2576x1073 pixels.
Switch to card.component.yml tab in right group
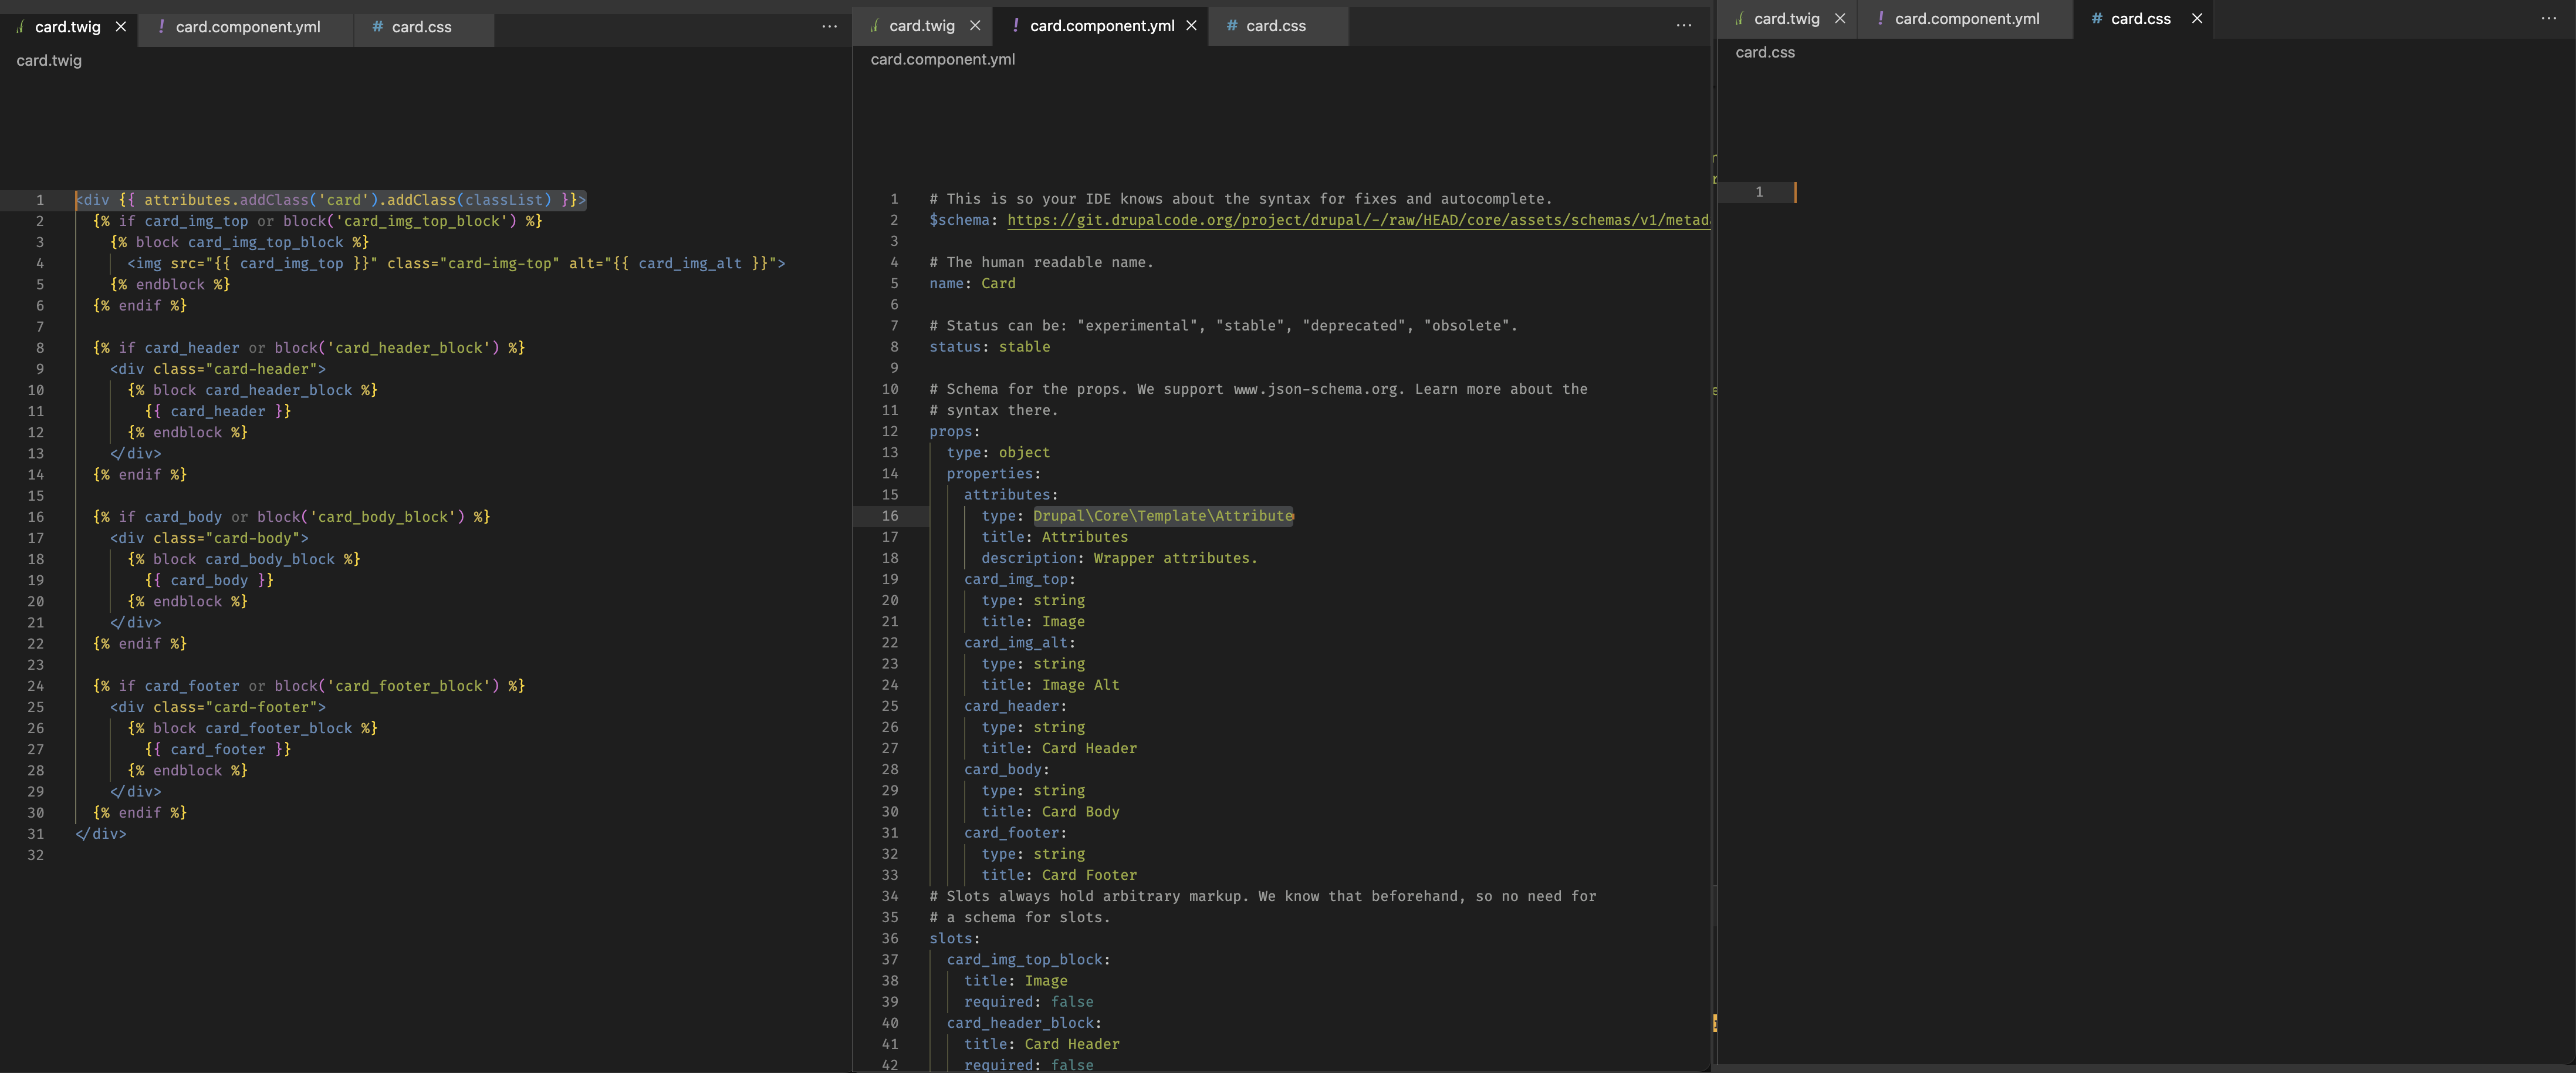(1966, 19)
